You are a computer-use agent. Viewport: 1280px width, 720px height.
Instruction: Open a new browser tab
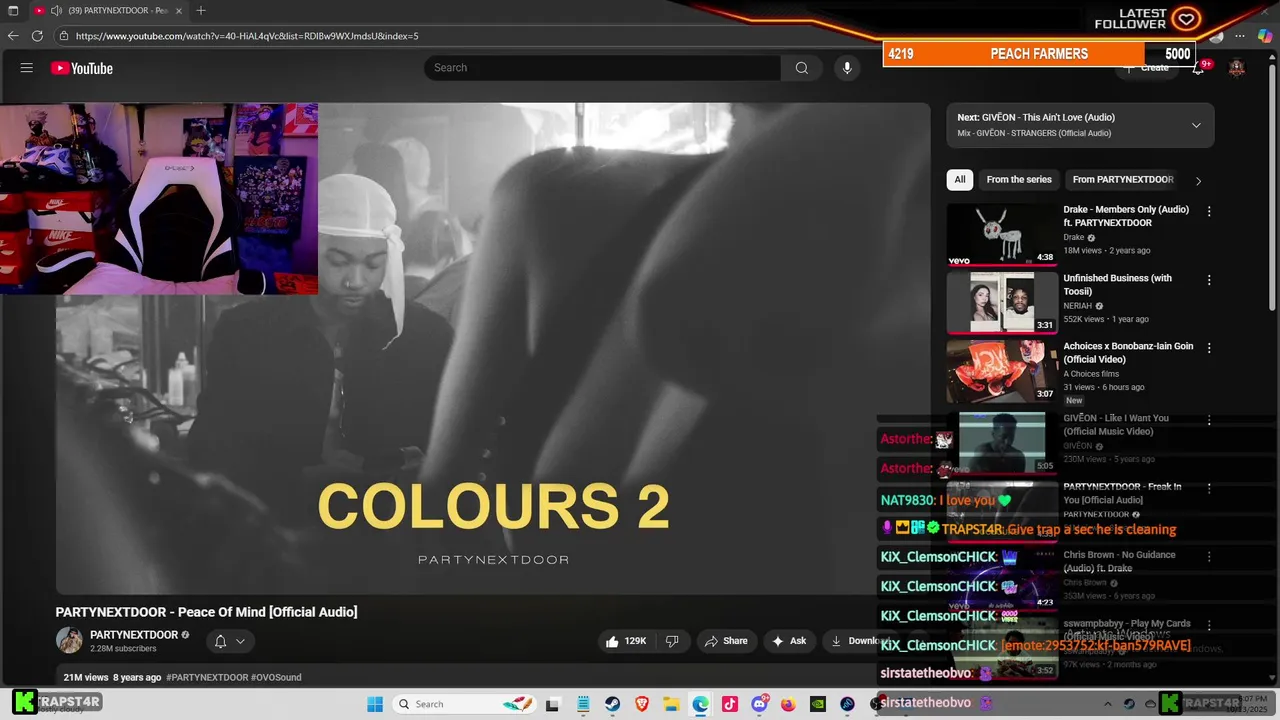[201, 10]
